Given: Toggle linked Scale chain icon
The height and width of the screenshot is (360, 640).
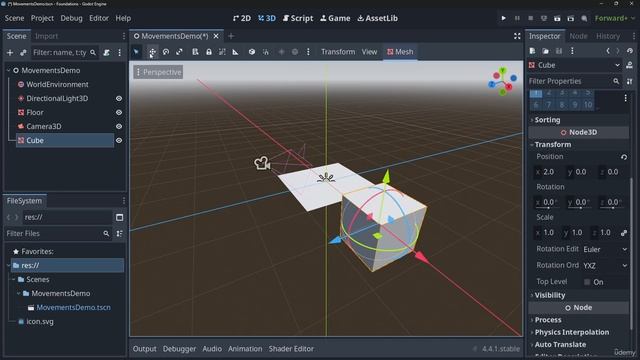Looking at the screenshot, I should point(624,233).
